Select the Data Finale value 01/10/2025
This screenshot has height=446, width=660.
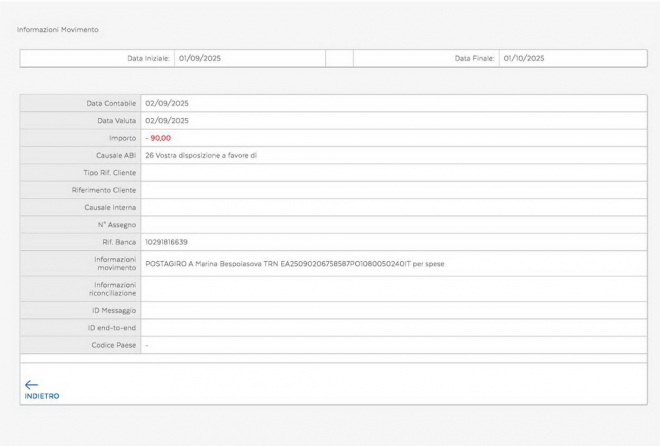(x=524, y=58)
